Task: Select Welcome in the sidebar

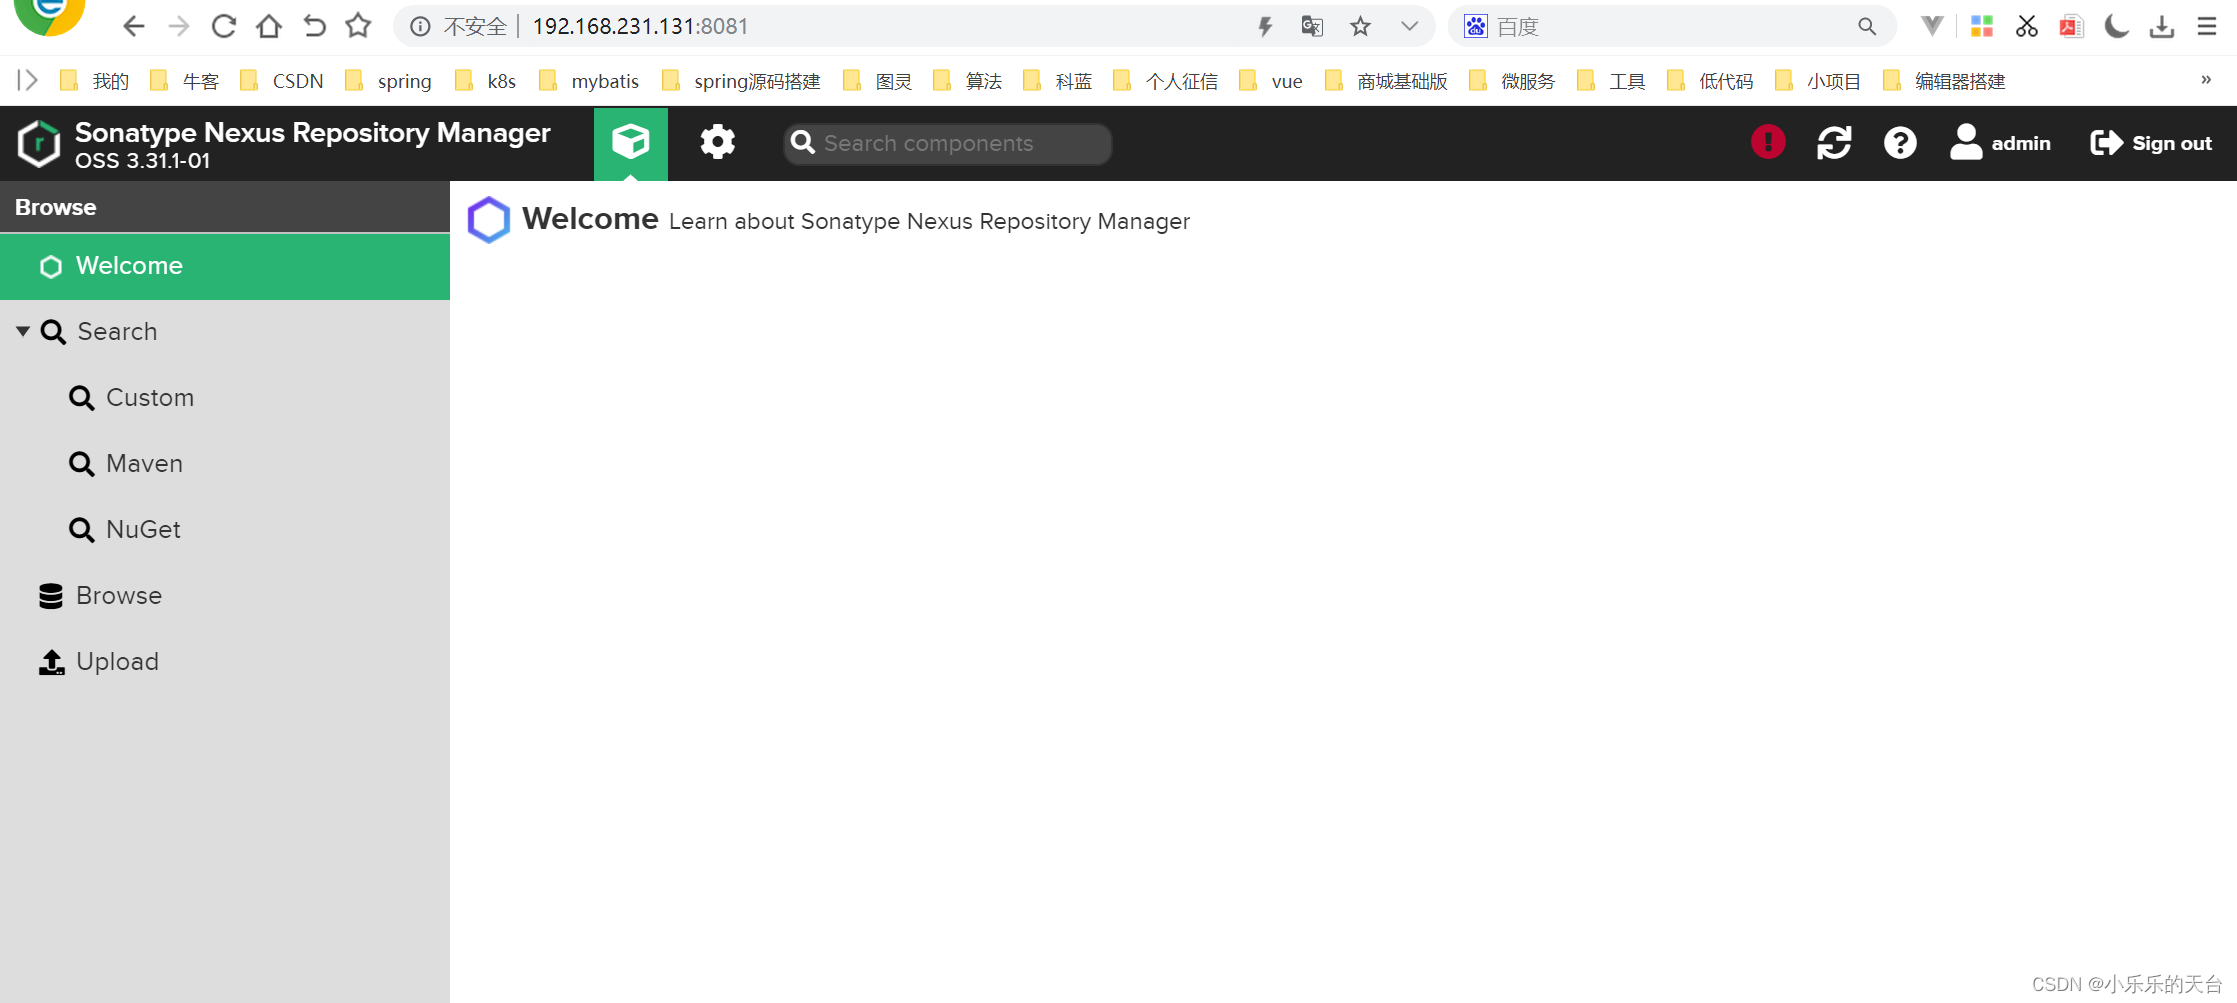Action: coord(225,266)
